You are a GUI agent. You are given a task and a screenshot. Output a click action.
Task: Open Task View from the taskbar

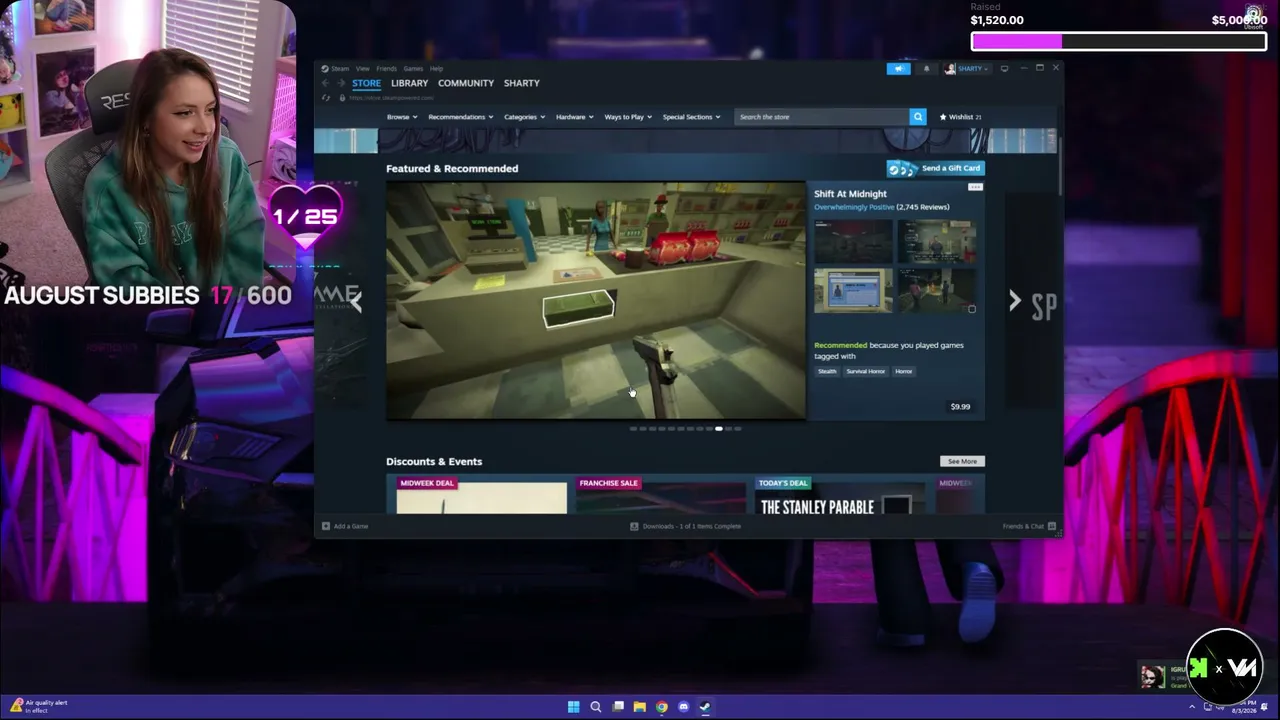coord(617,707)
